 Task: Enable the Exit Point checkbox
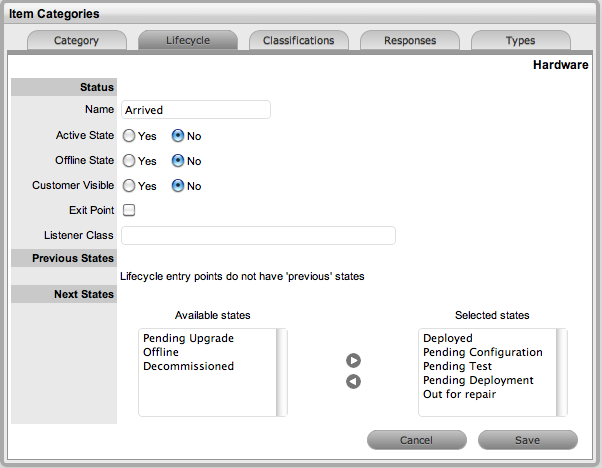point(128,211)
